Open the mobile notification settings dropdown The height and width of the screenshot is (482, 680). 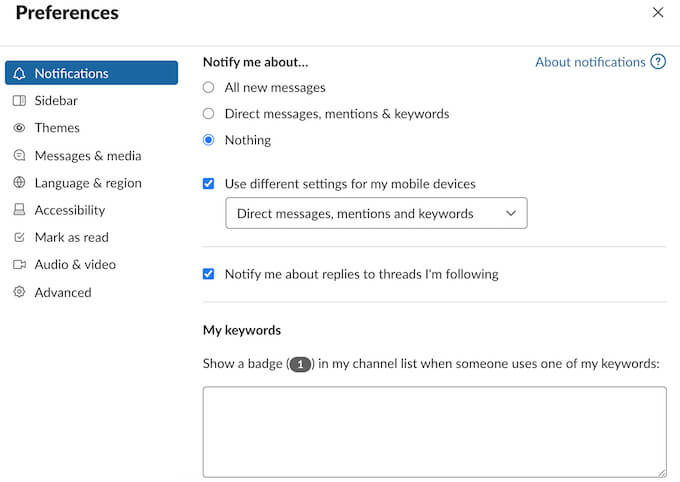tap(376, 213)
